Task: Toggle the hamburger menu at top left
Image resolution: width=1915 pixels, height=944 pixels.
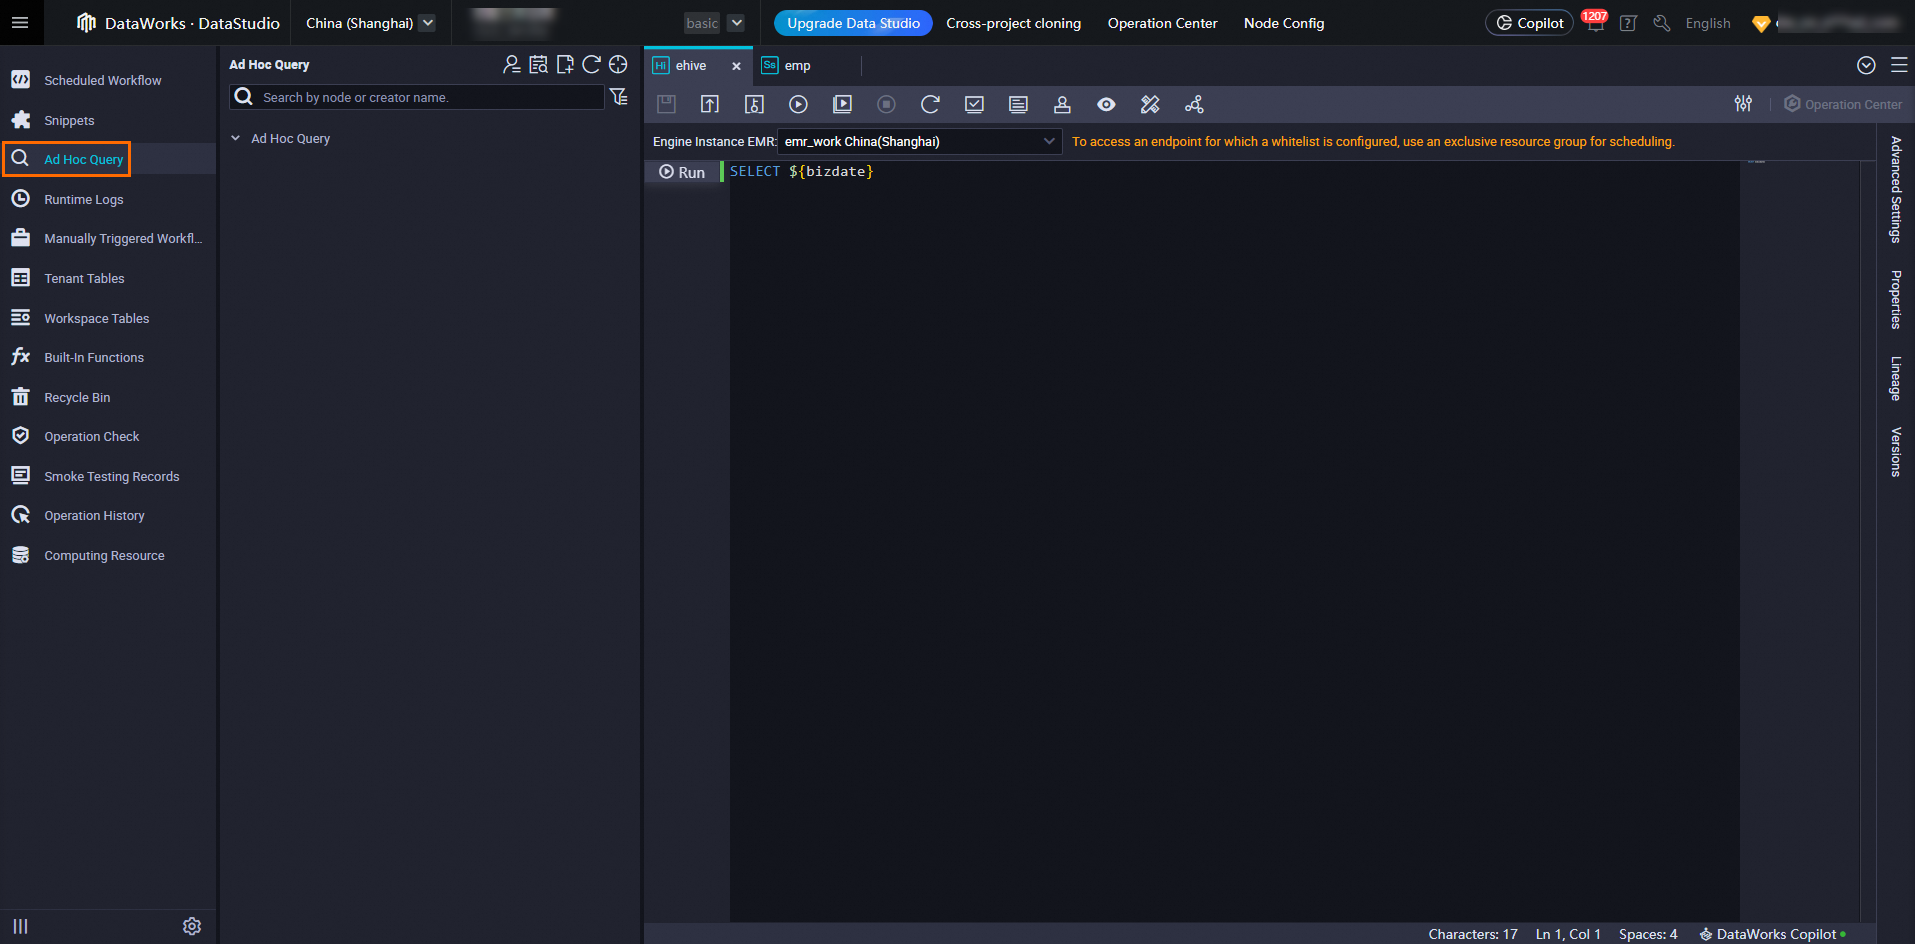Action: tap(20, 22)
